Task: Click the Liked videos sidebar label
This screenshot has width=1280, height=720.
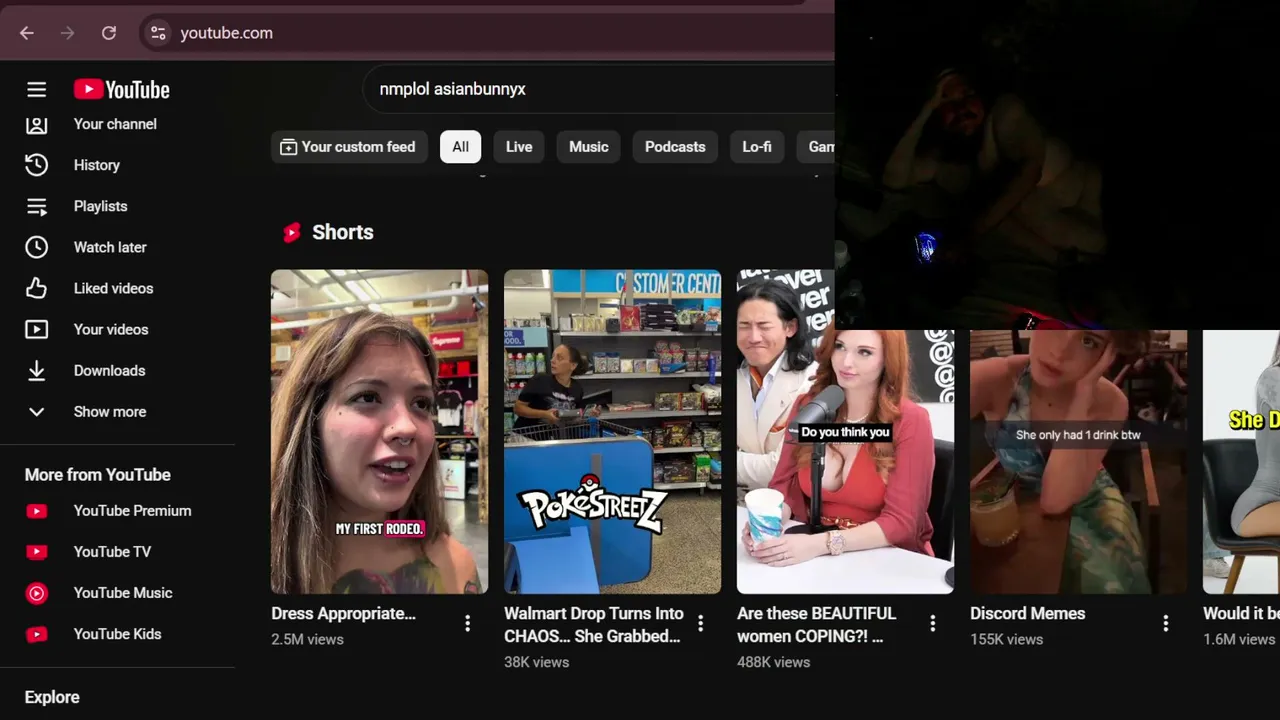Action: pyautogui.click(x=114, y=288)
